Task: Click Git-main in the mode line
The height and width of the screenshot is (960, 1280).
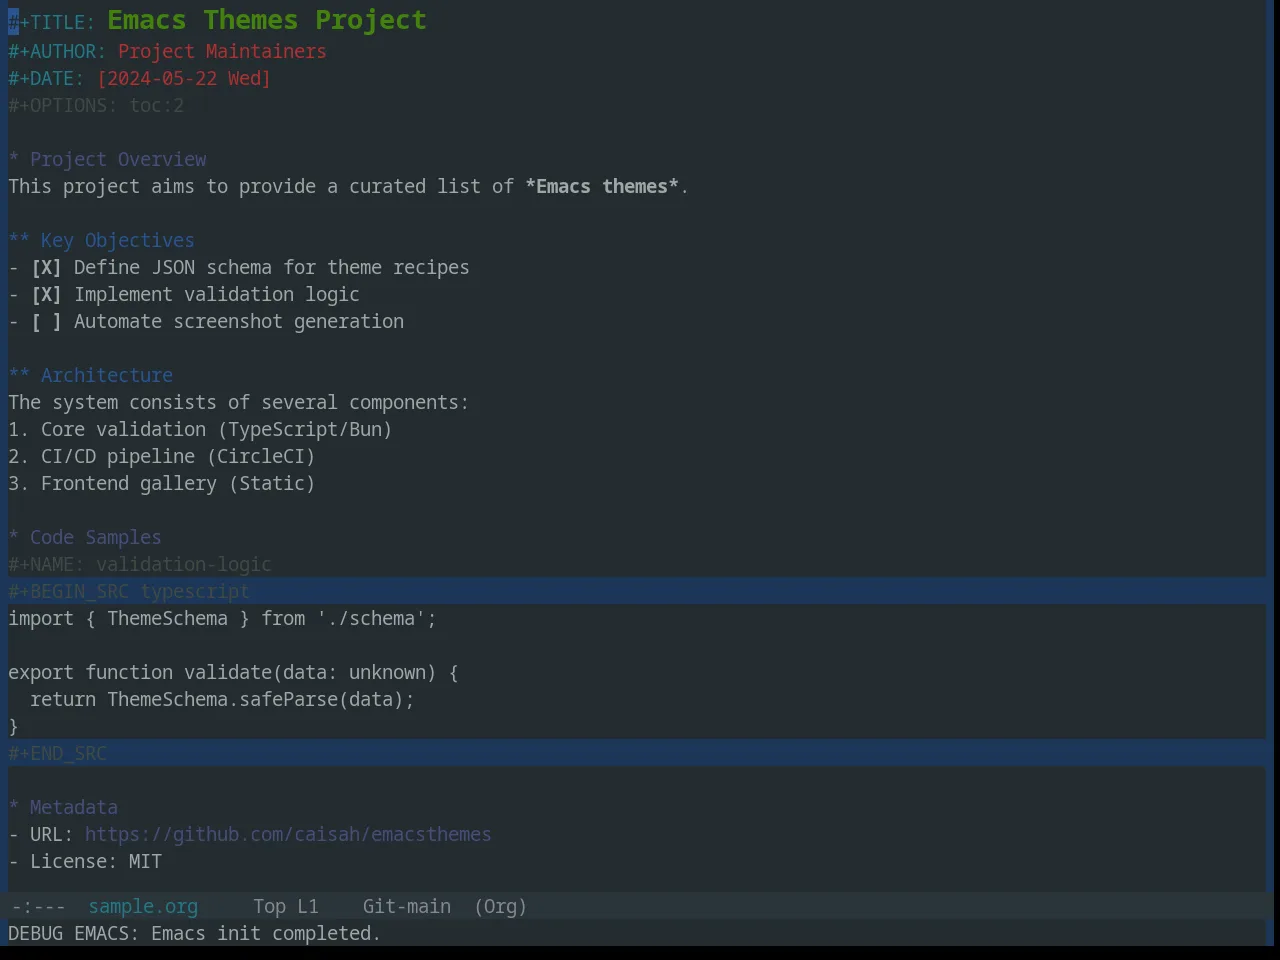Action: pyautogui.click(x=406, y=907)
